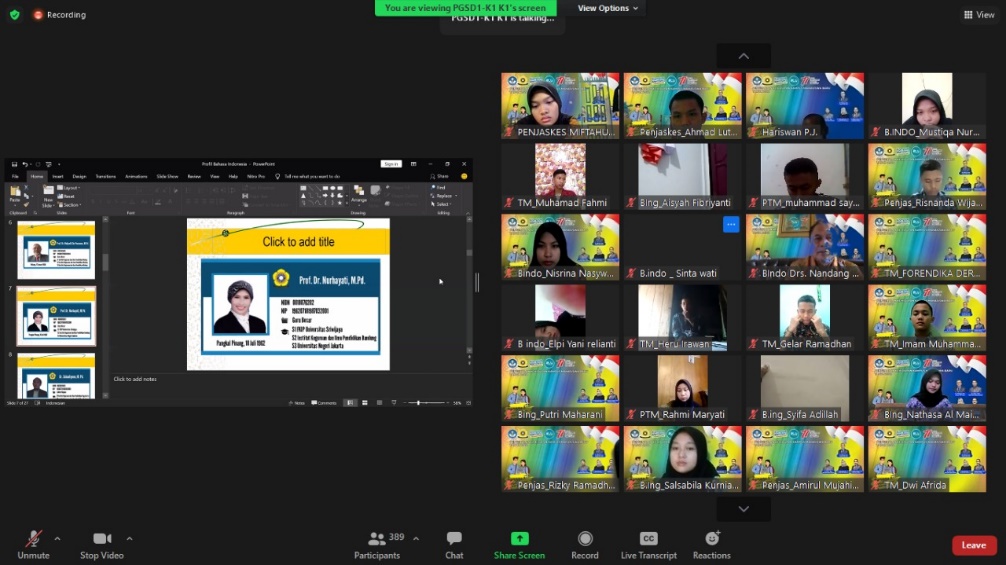
Task: Open the Section dropdown
Action: coord(70,205)
